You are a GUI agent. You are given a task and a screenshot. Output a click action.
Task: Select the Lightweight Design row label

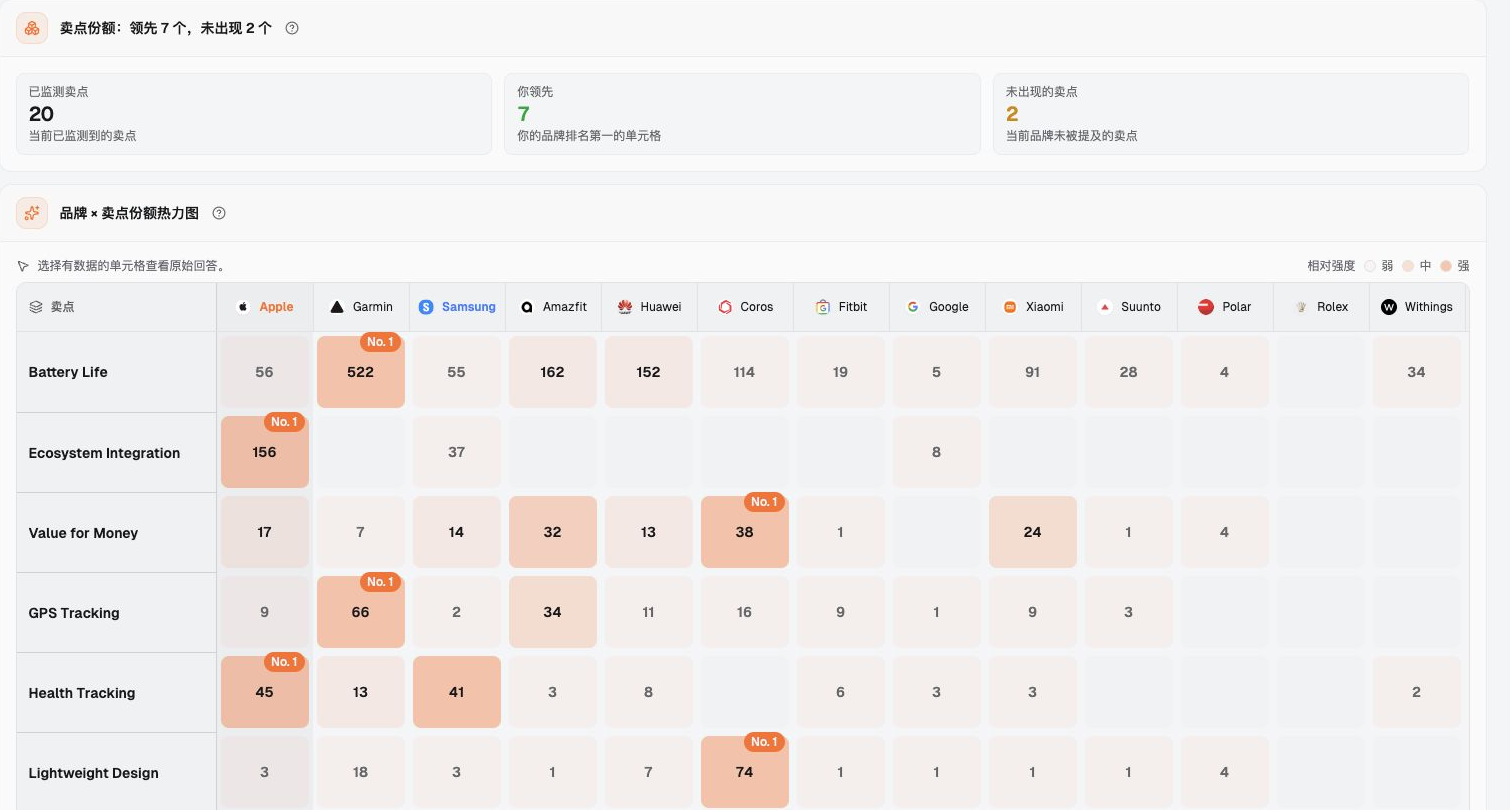94,773
